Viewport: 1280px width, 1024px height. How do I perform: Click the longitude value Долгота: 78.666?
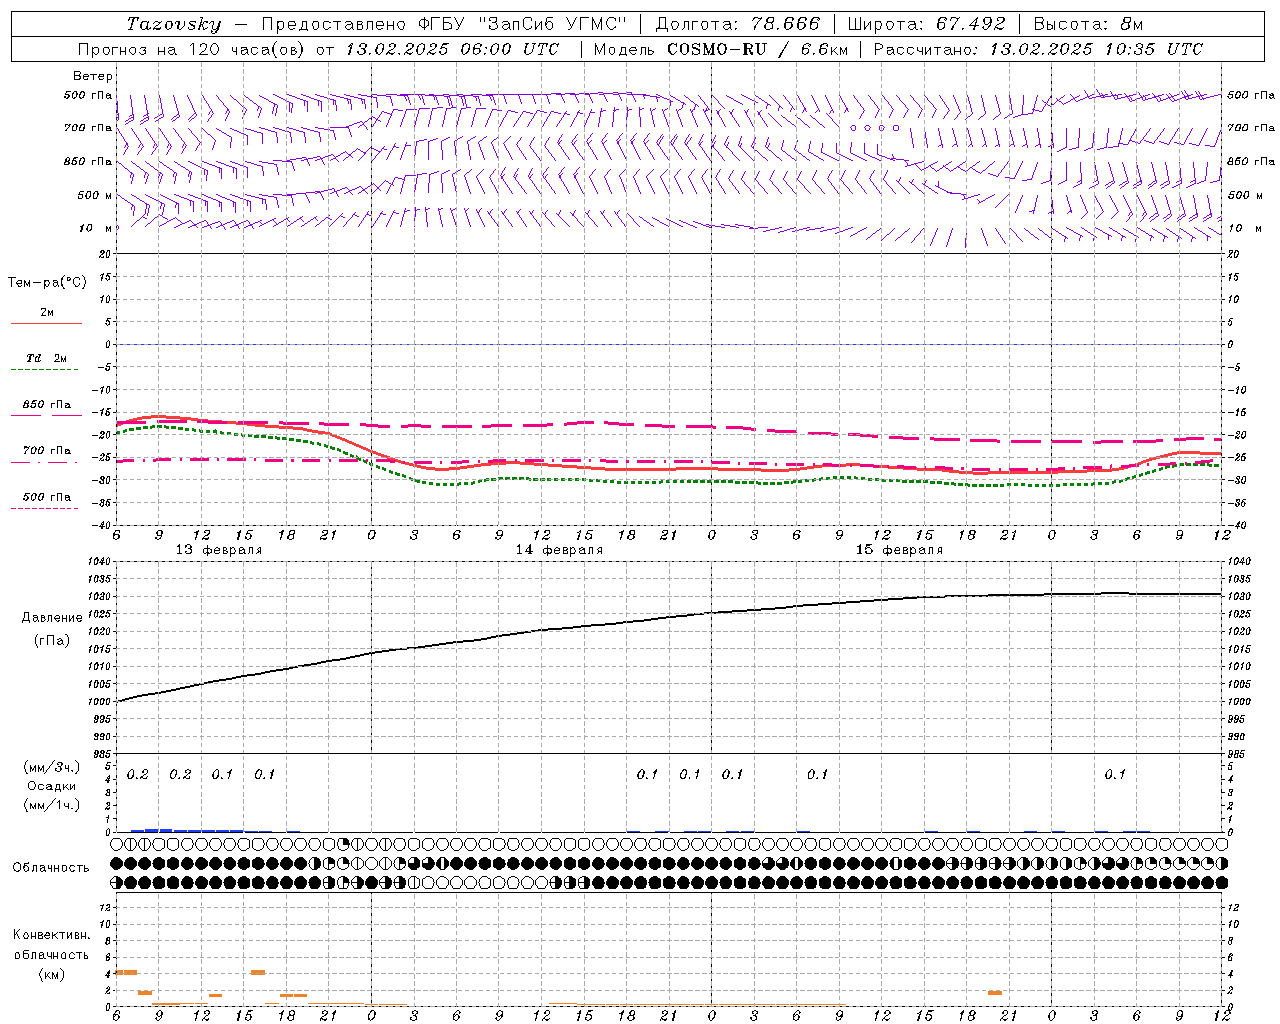pos(738,24)
